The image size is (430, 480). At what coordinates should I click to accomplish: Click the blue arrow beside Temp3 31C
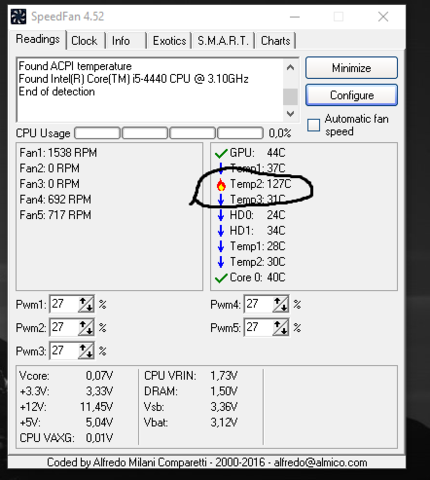click(x=221, y=199)
